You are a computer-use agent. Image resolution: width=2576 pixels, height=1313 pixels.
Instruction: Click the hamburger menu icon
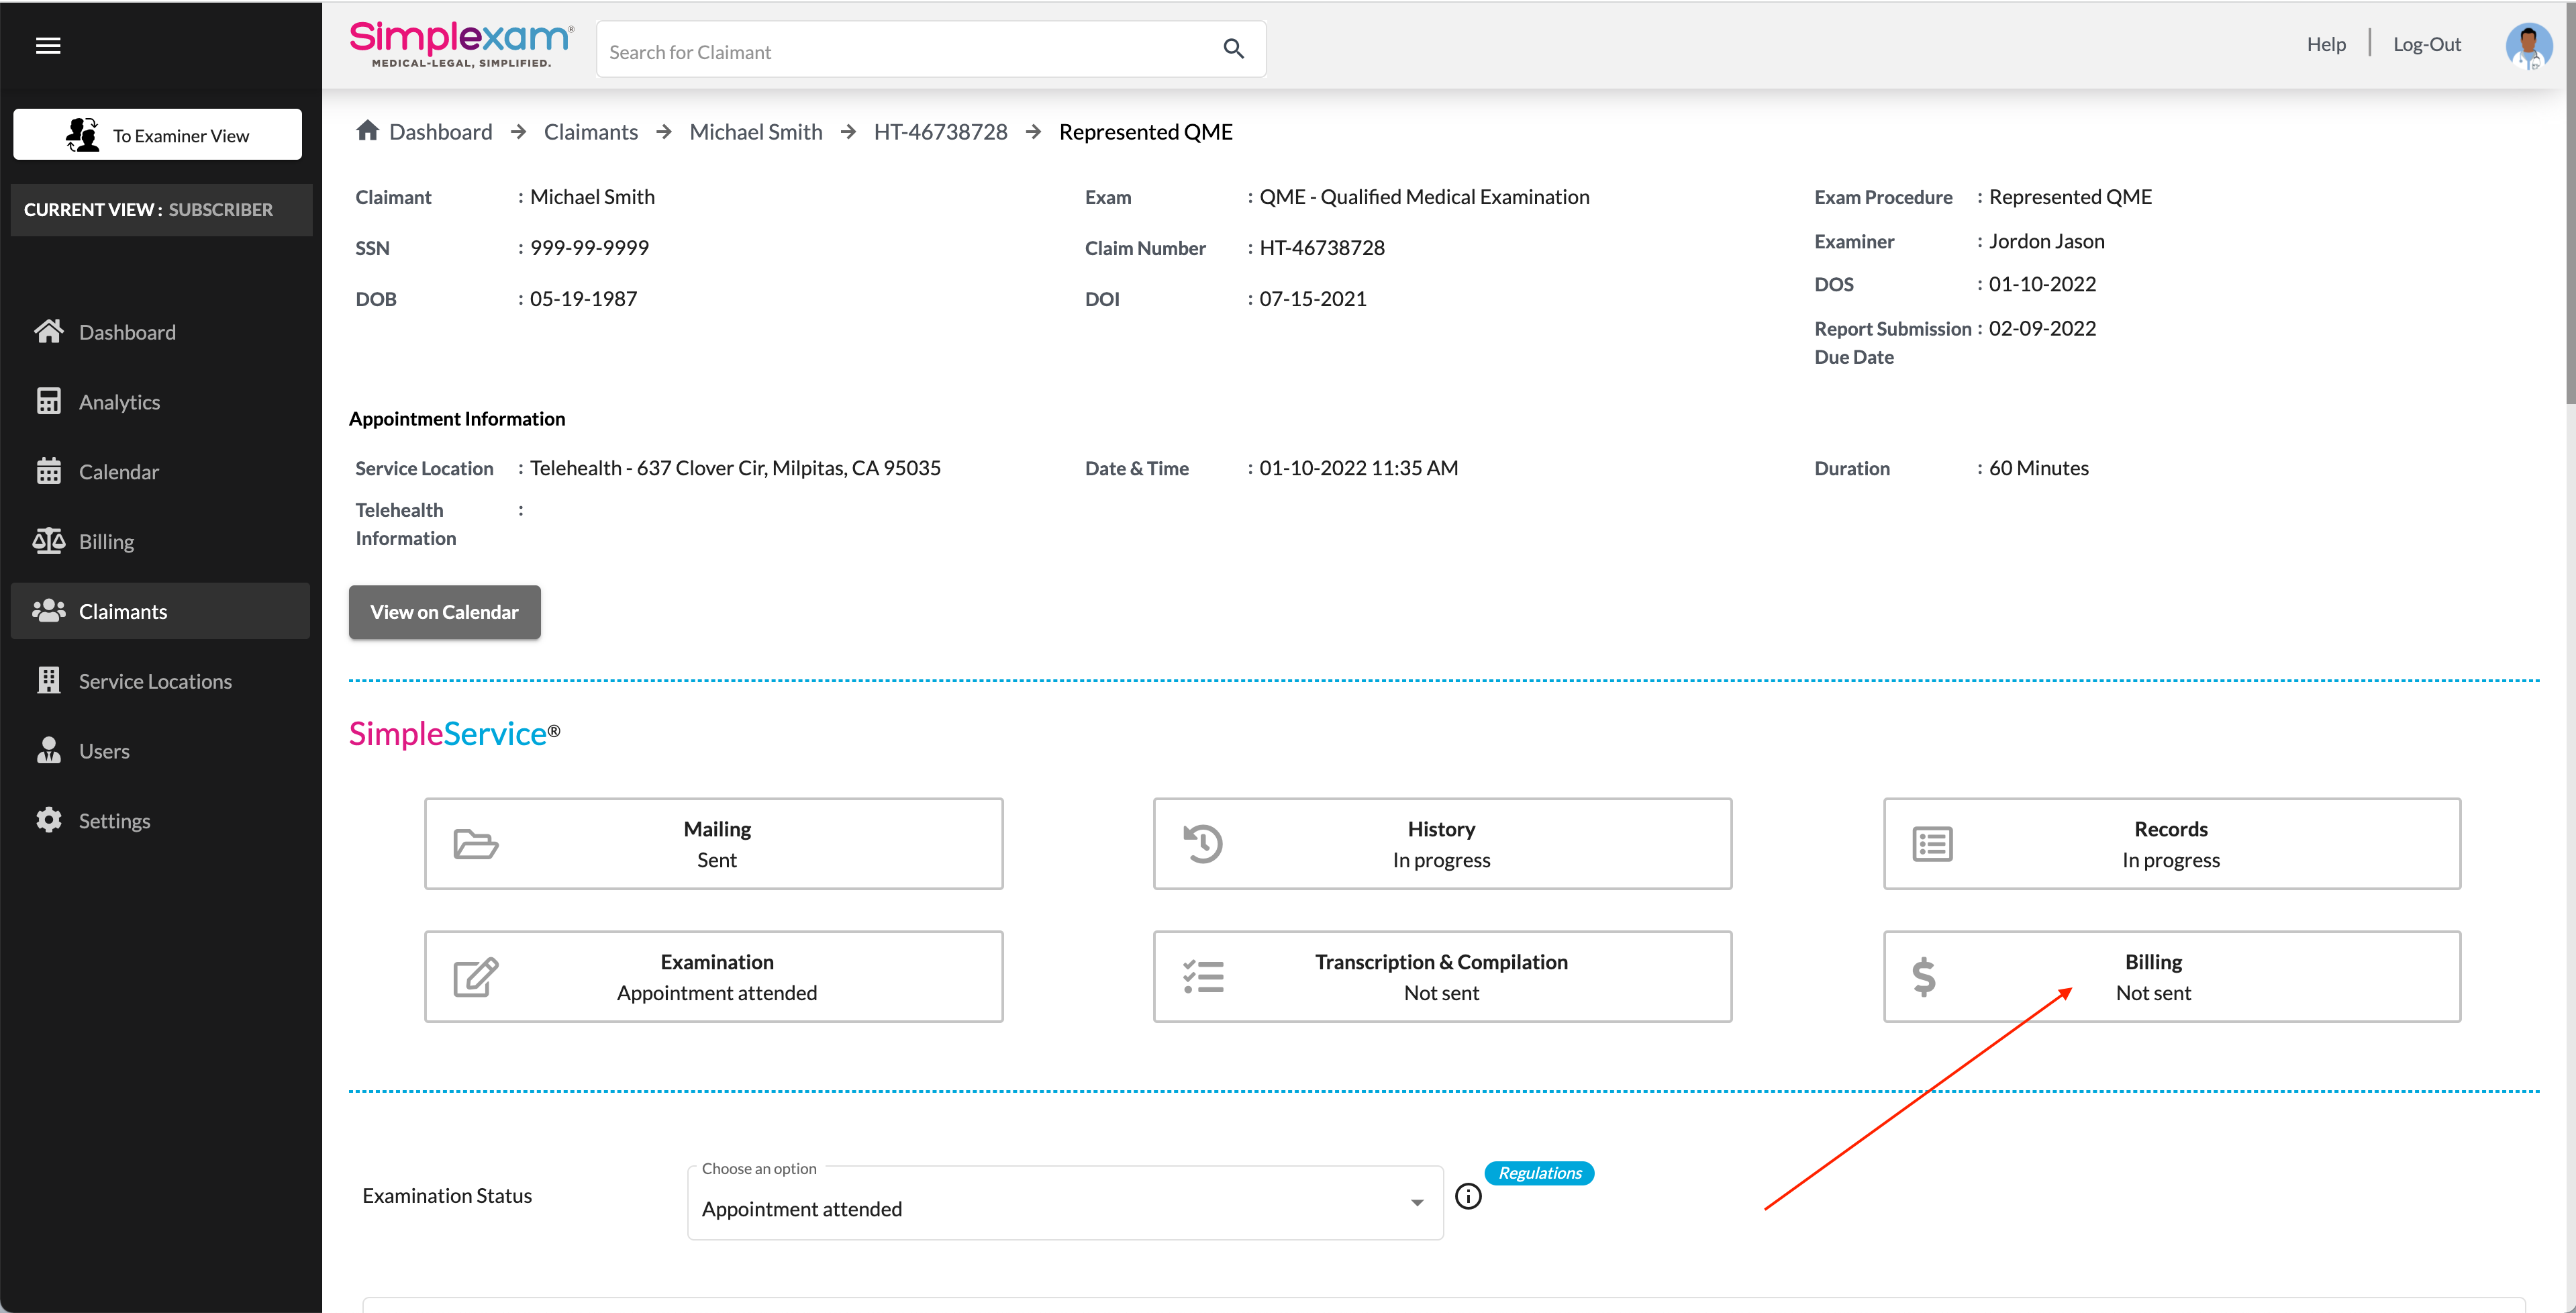click(48, 46)
